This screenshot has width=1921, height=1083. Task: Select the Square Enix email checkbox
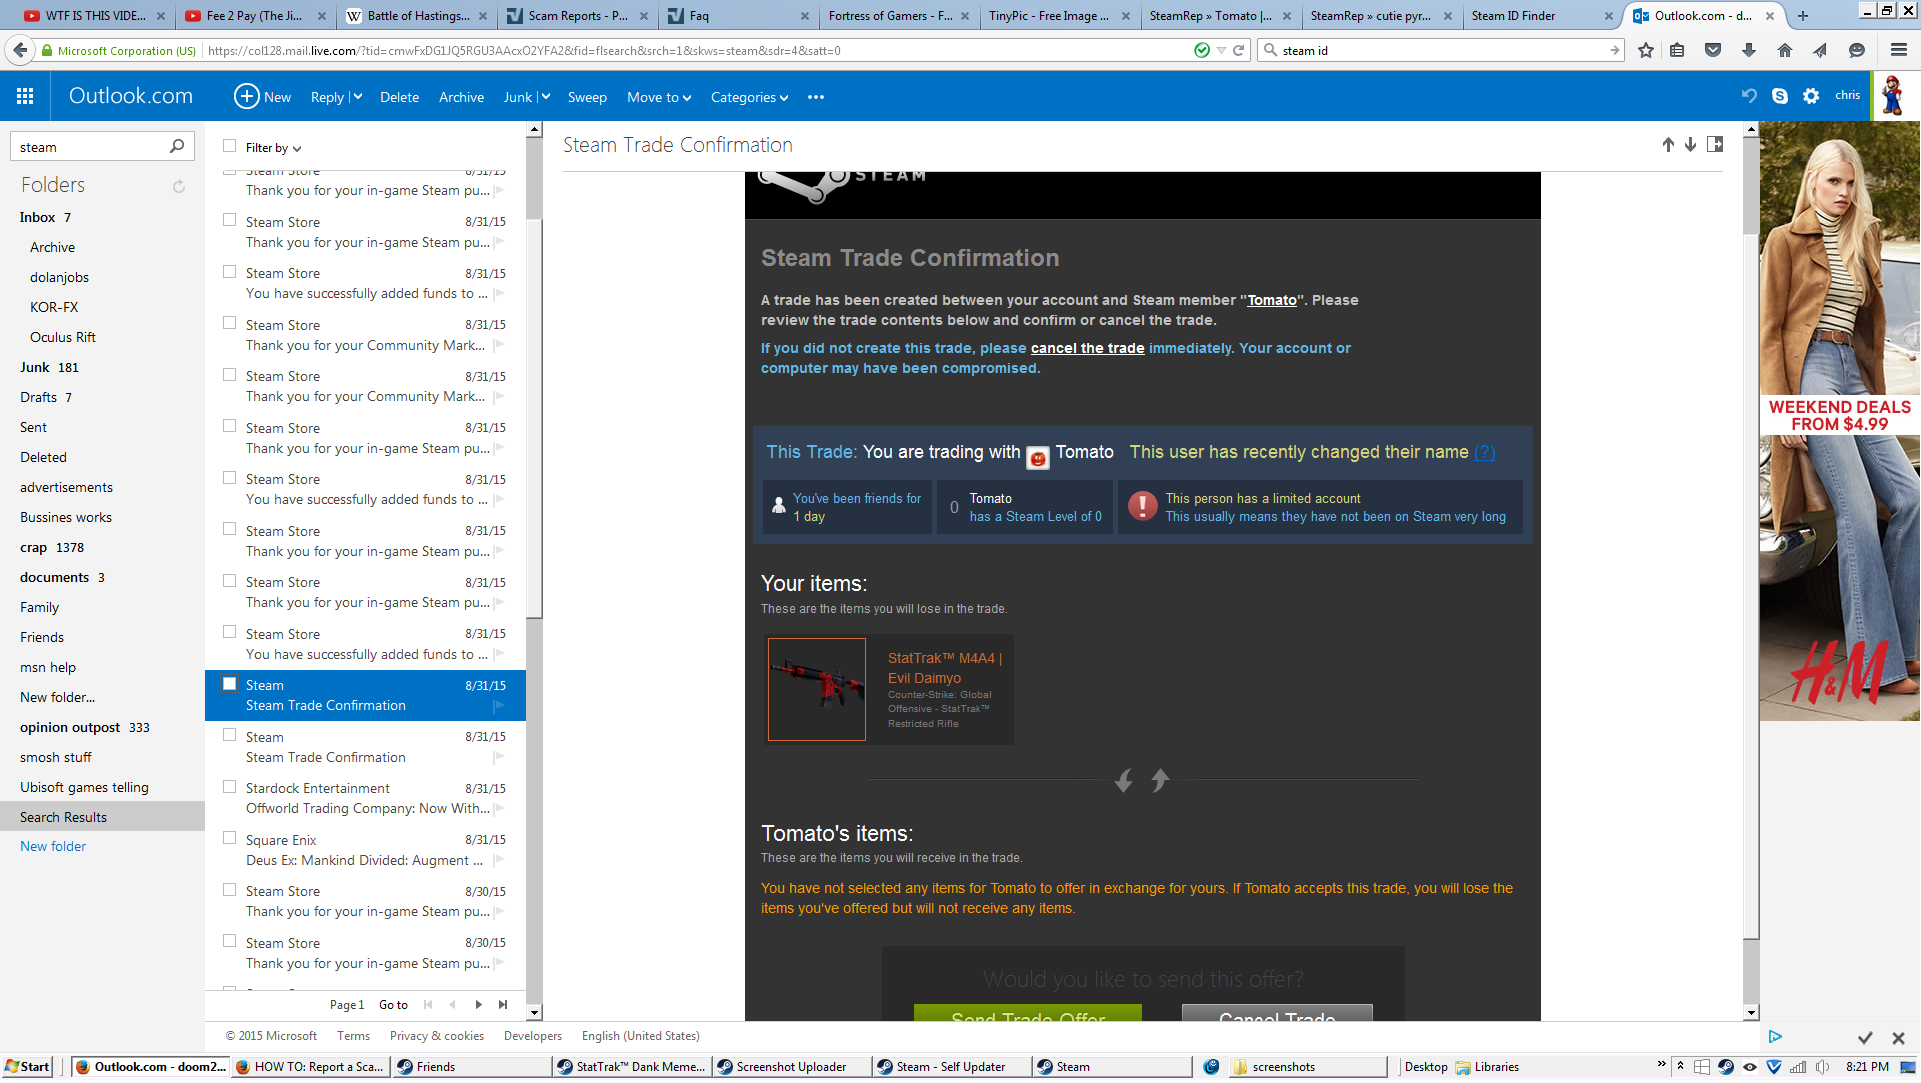coord(230,839)
